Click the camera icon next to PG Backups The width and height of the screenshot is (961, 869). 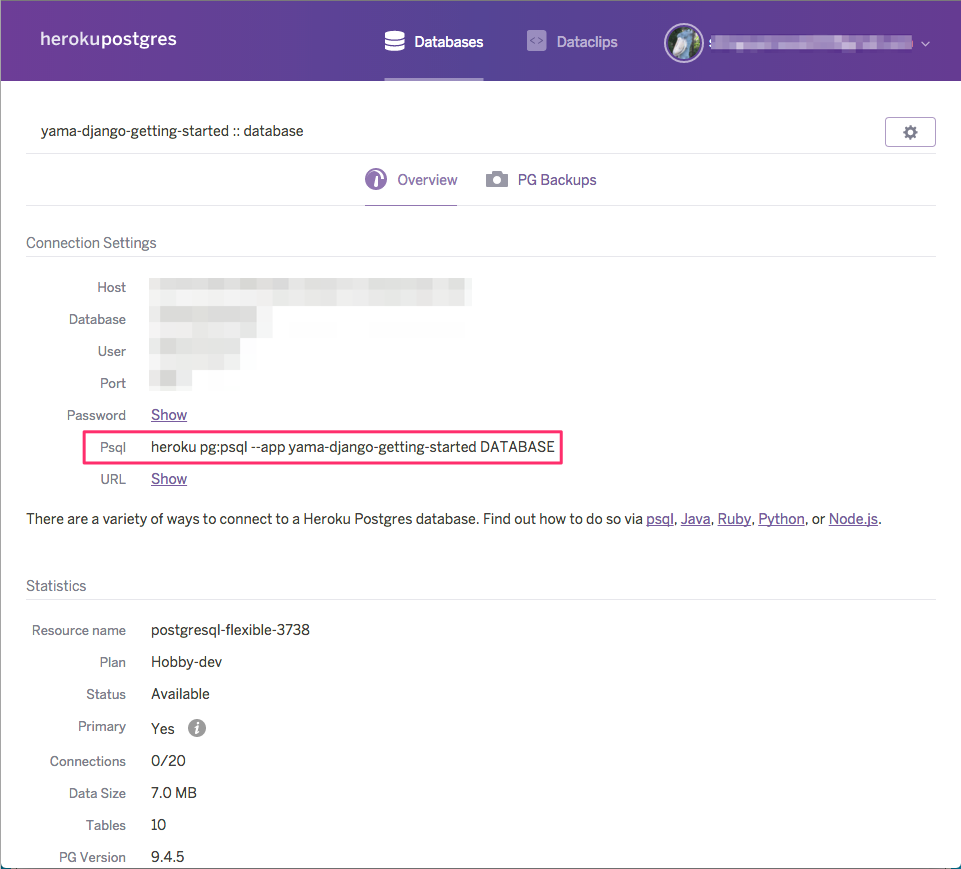tap(496, 179)
